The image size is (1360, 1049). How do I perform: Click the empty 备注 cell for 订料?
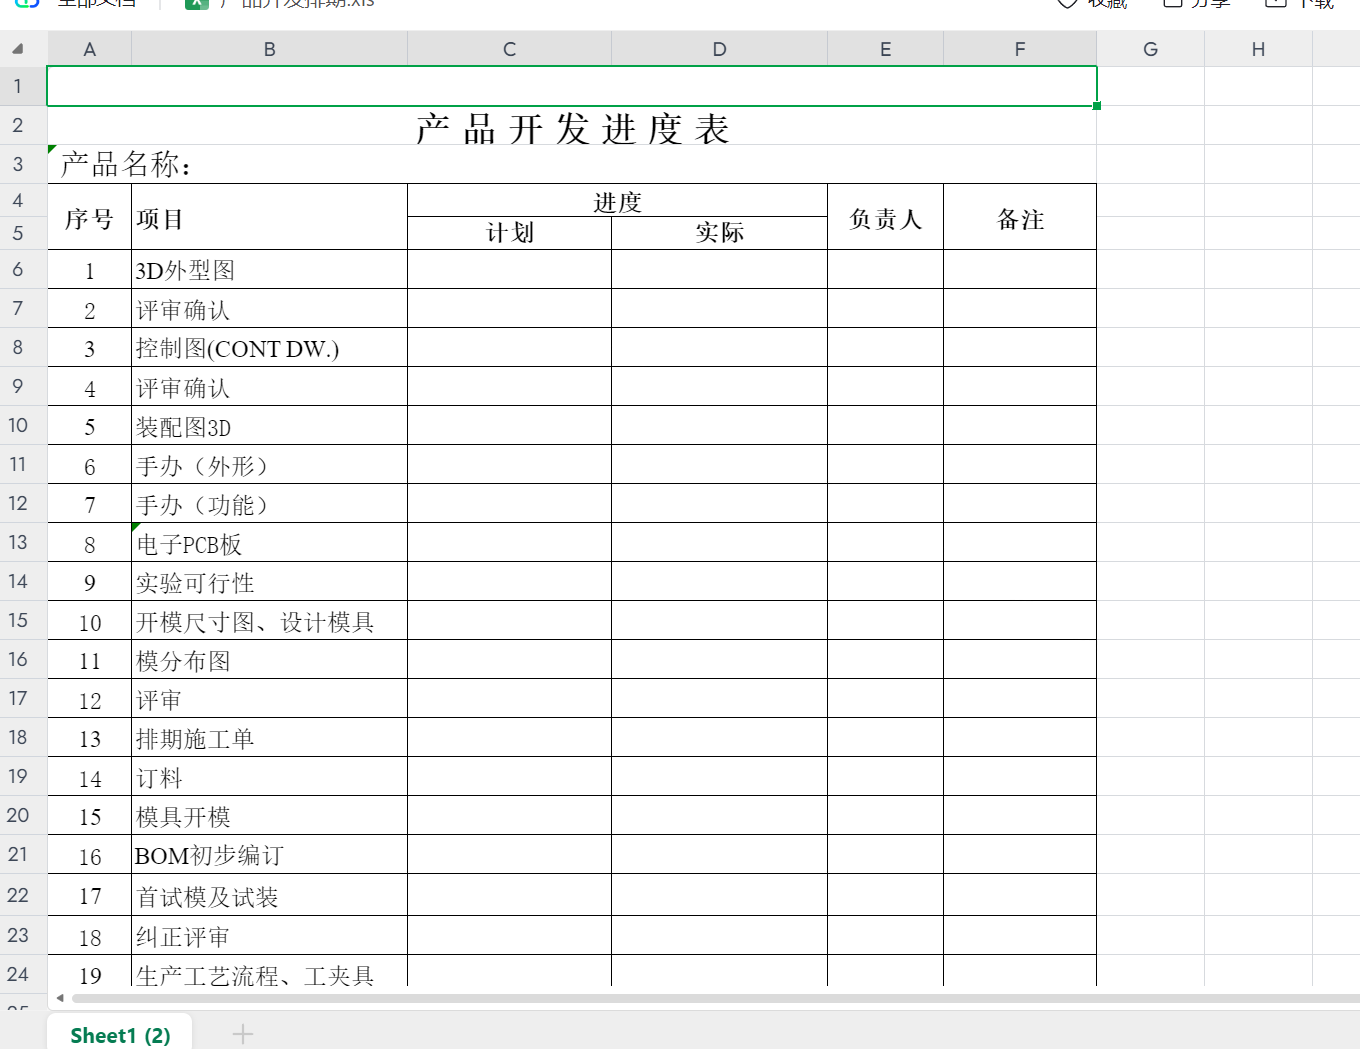click(1020, 777)
